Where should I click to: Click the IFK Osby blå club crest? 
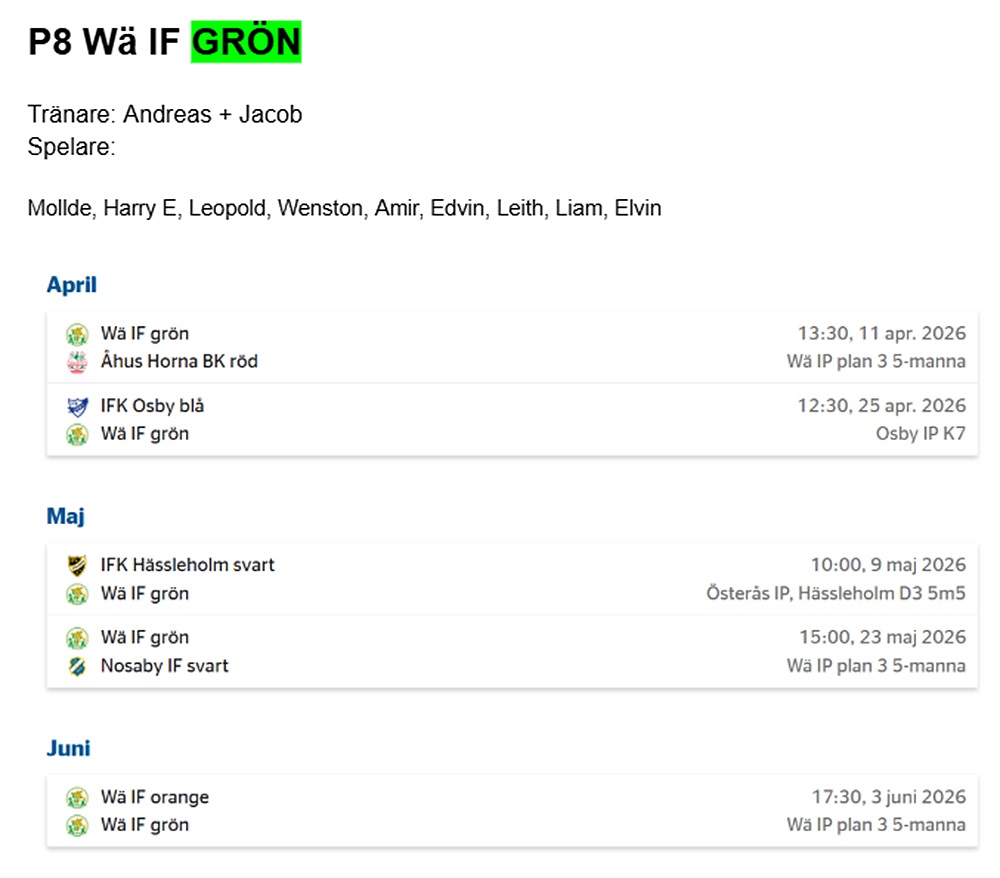[77, 406]
